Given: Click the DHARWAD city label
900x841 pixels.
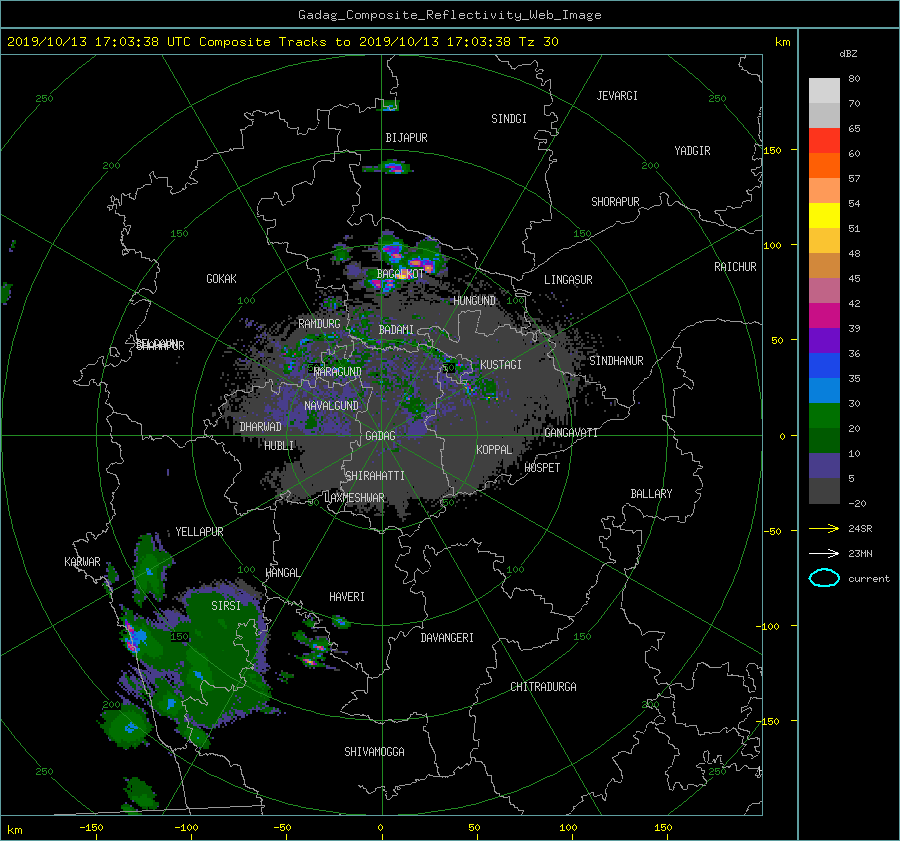Looking at the screenshot, I should click(261, 427).
